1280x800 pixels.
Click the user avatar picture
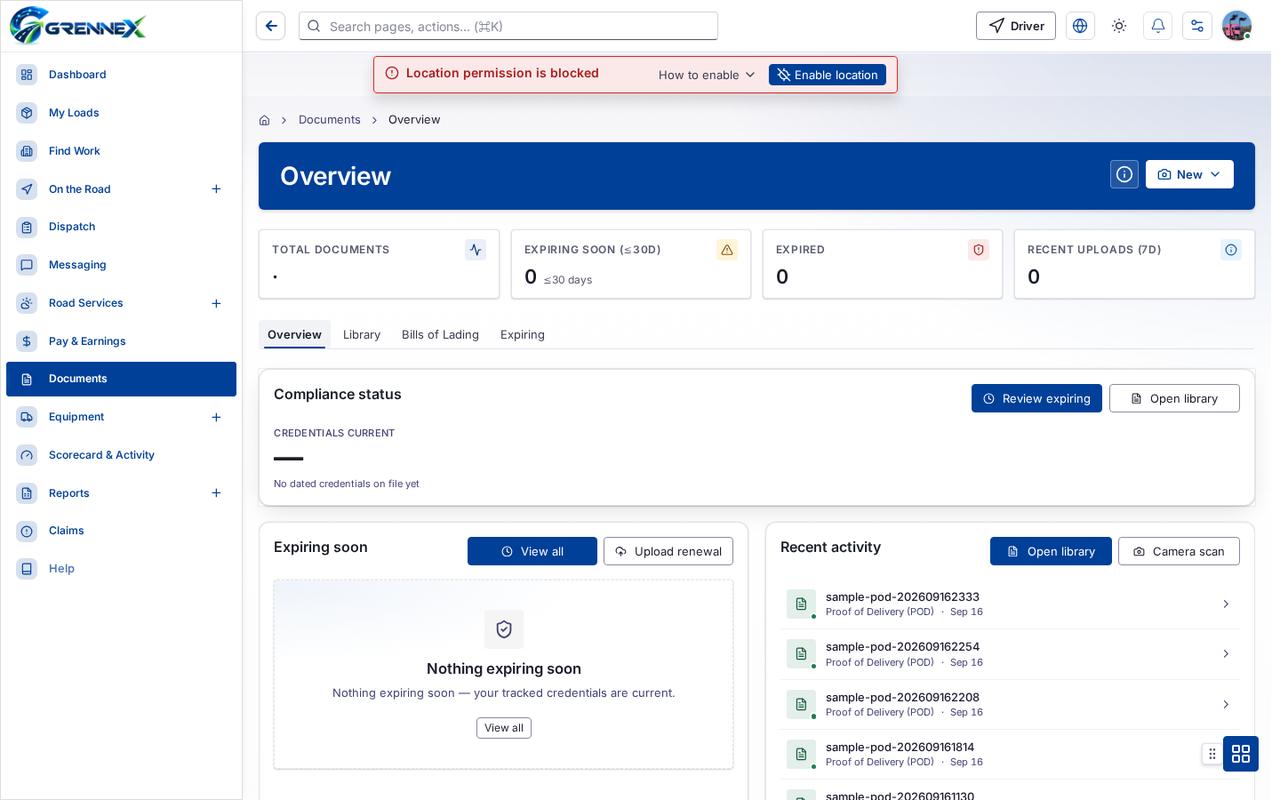(1237, 26)
